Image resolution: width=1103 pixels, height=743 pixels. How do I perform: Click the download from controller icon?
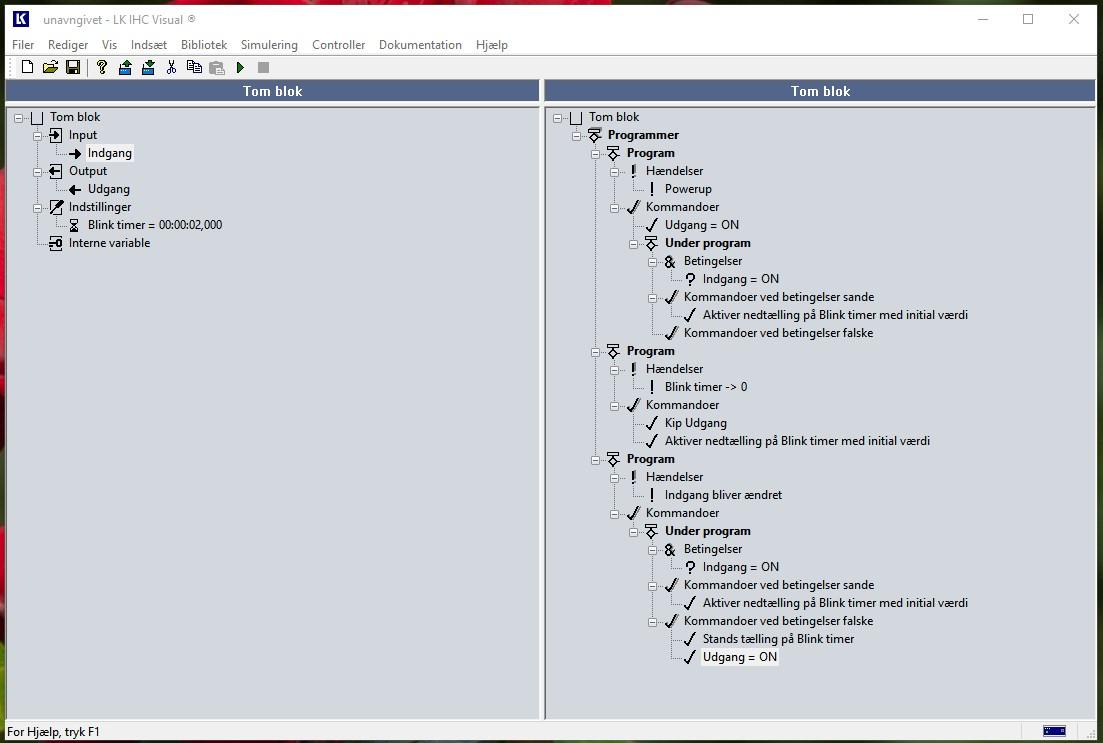tap(148, 67)
